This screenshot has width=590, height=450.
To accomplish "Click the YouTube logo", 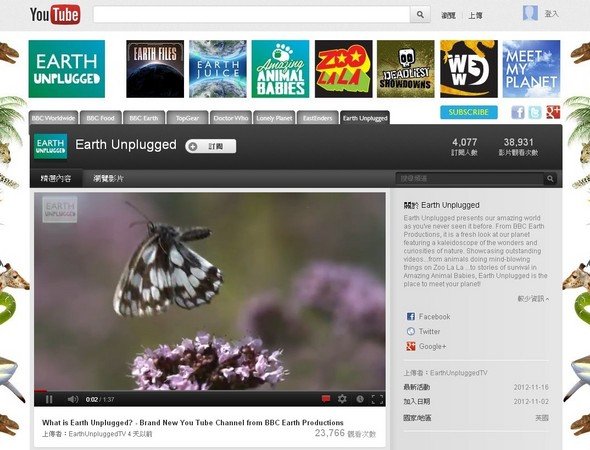I will point(55,15).
